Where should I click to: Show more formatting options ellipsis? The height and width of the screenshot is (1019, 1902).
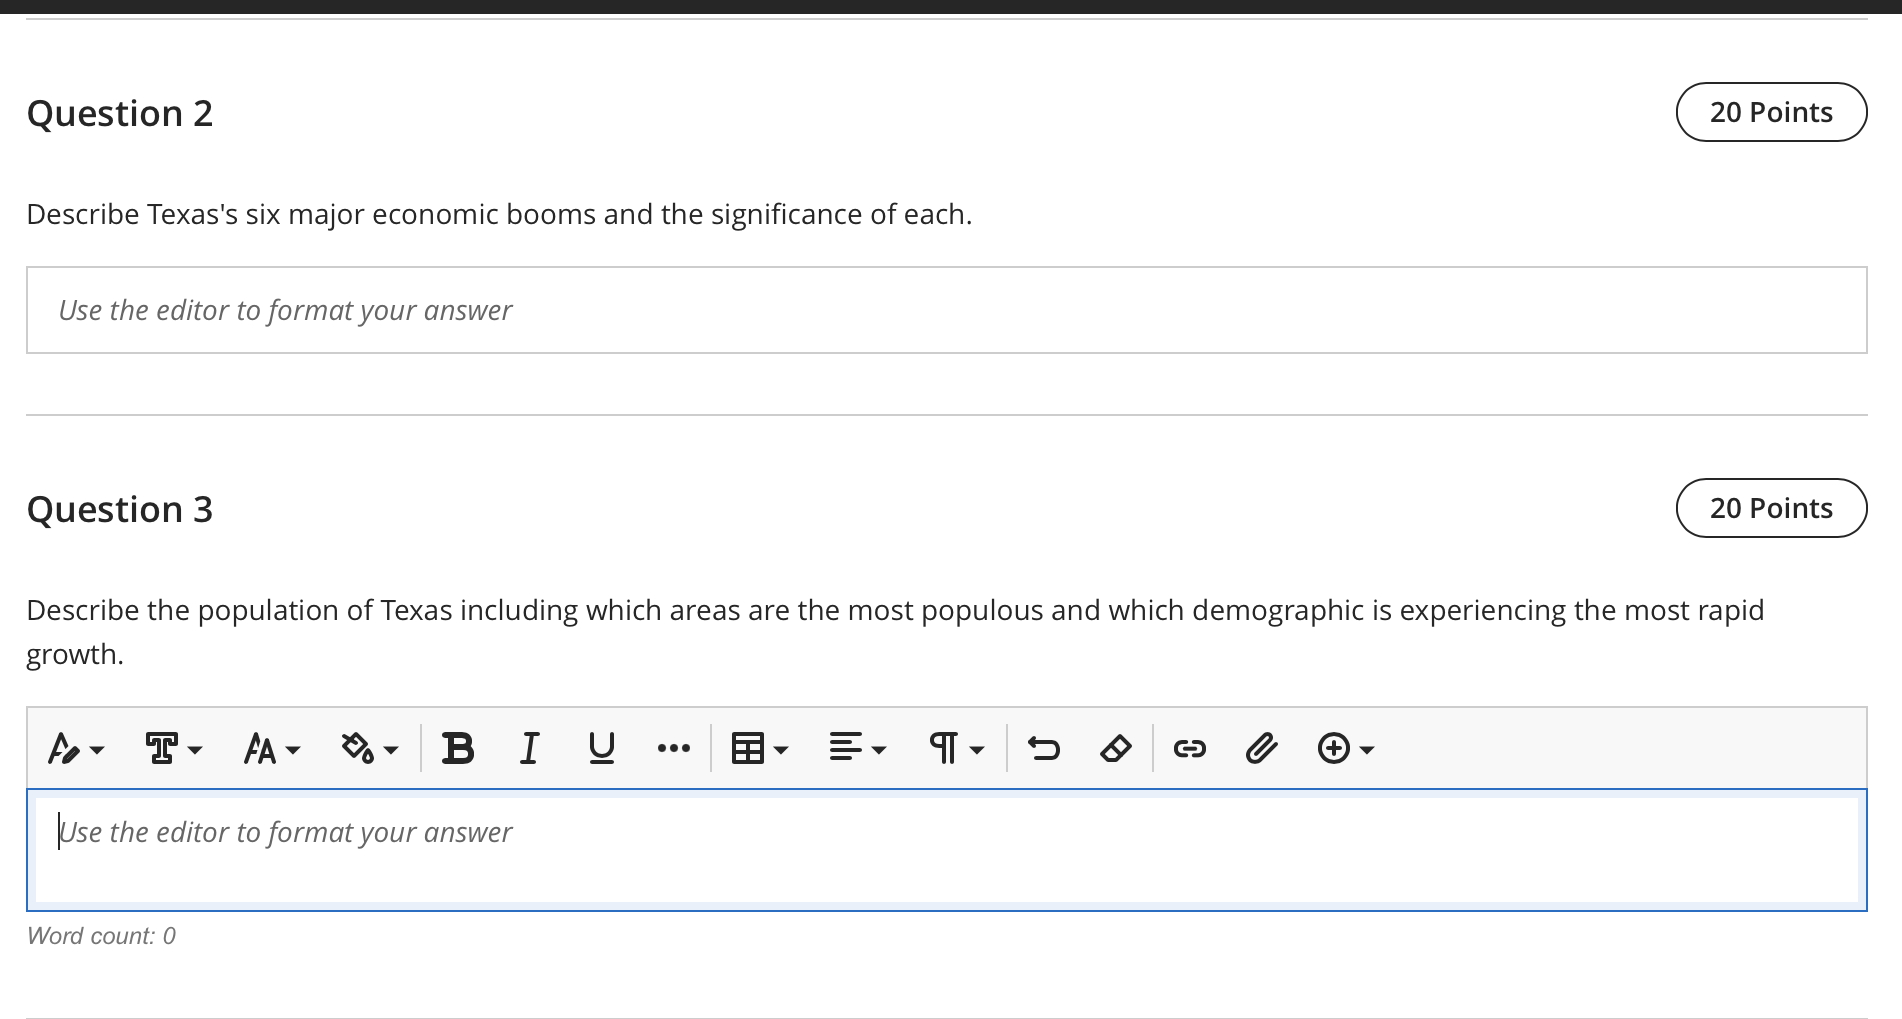pos(673,748)
